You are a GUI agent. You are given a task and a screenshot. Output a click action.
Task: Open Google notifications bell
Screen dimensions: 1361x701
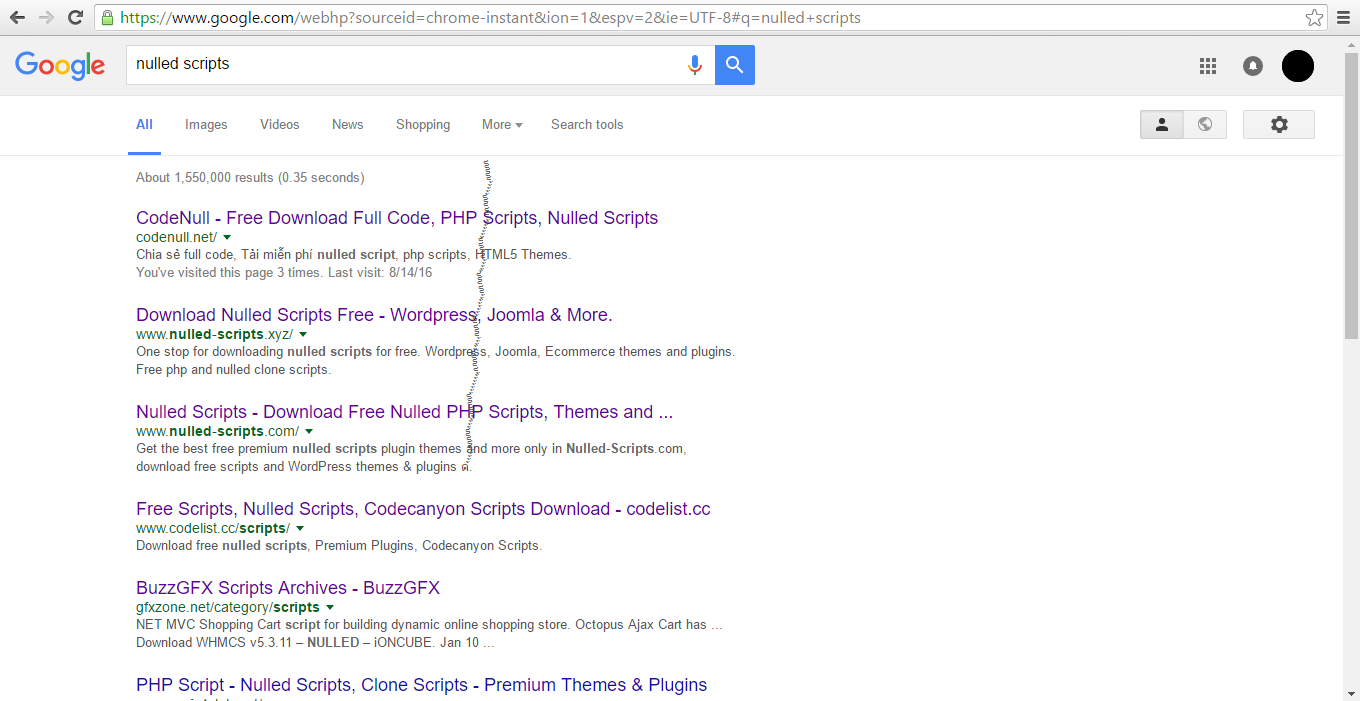click(1253, 66)
